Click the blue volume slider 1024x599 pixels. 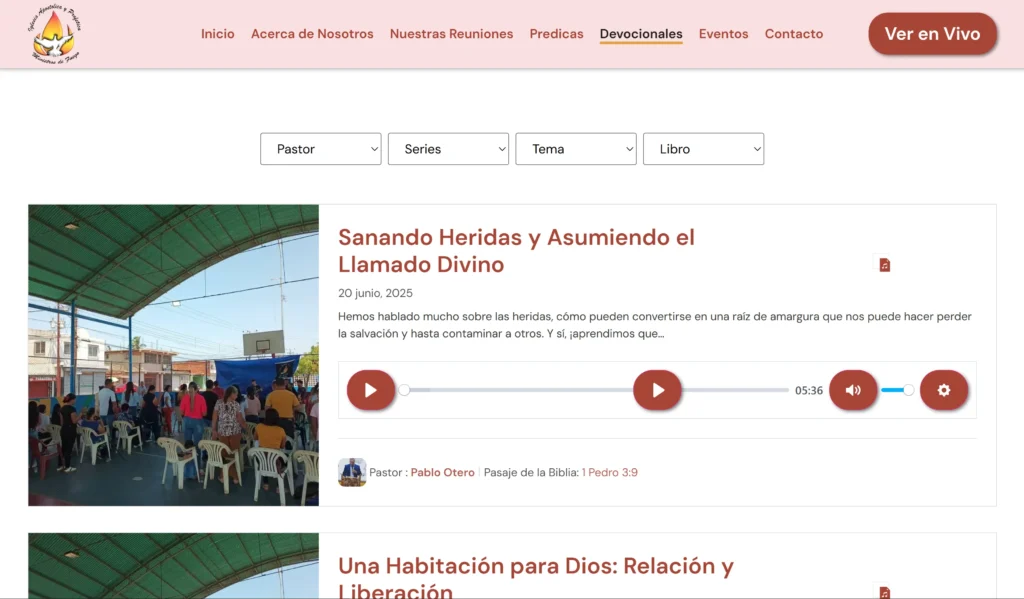pyautogui.click(x=895, y=390)
